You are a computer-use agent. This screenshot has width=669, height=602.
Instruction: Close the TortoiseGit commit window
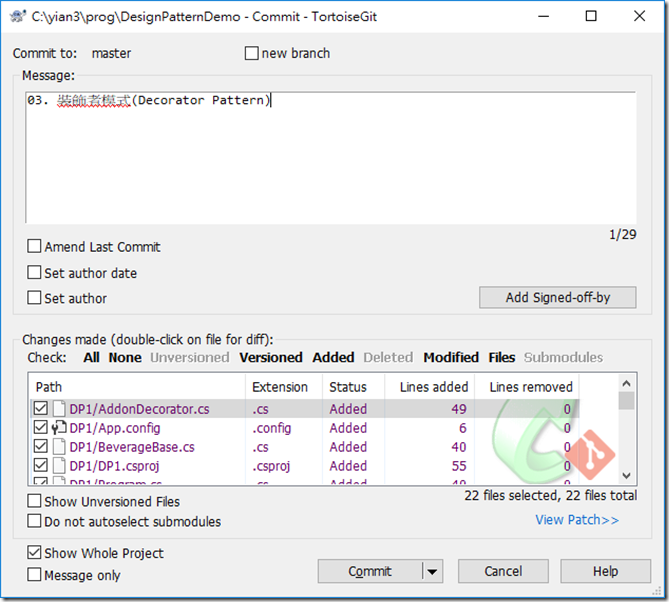point(639,17)
